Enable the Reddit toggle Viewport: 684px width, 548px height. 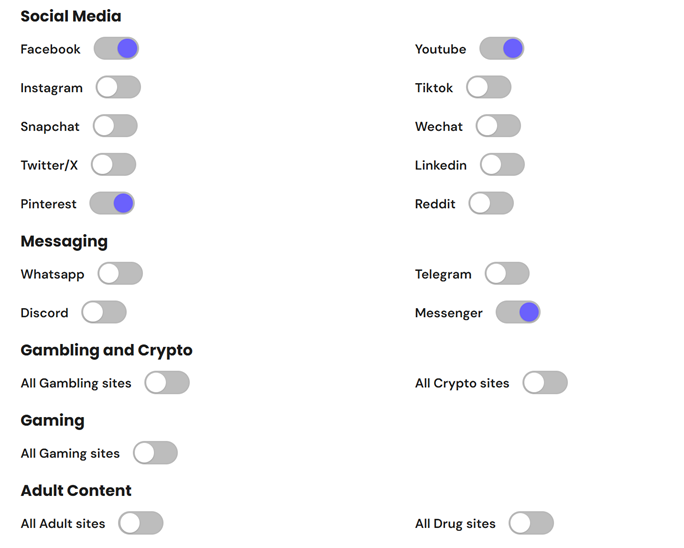point(491,203)
